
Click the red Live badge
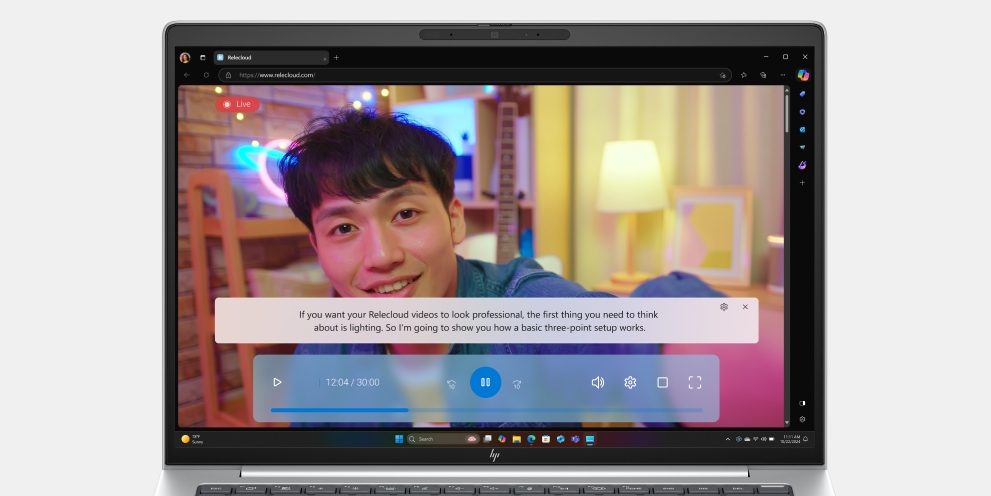click(x=237, y=104)
